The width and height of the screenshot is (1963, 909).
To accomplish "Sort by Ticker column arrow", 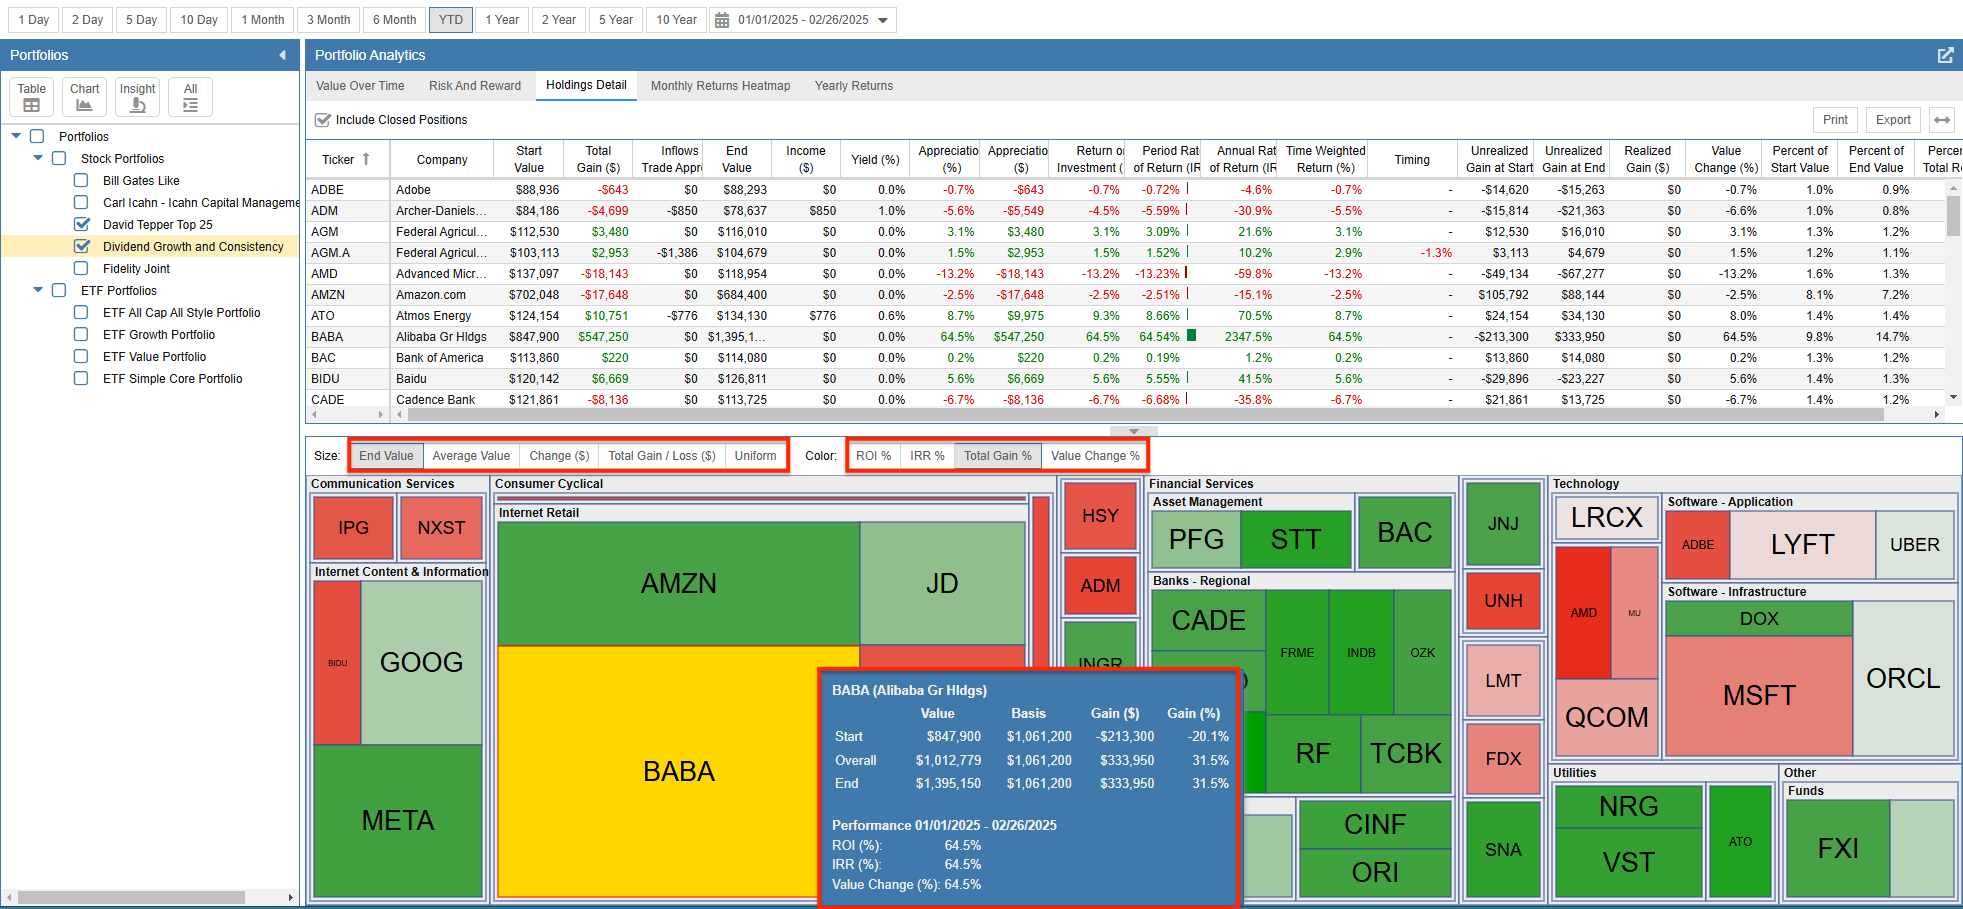I will coord(366,159).
